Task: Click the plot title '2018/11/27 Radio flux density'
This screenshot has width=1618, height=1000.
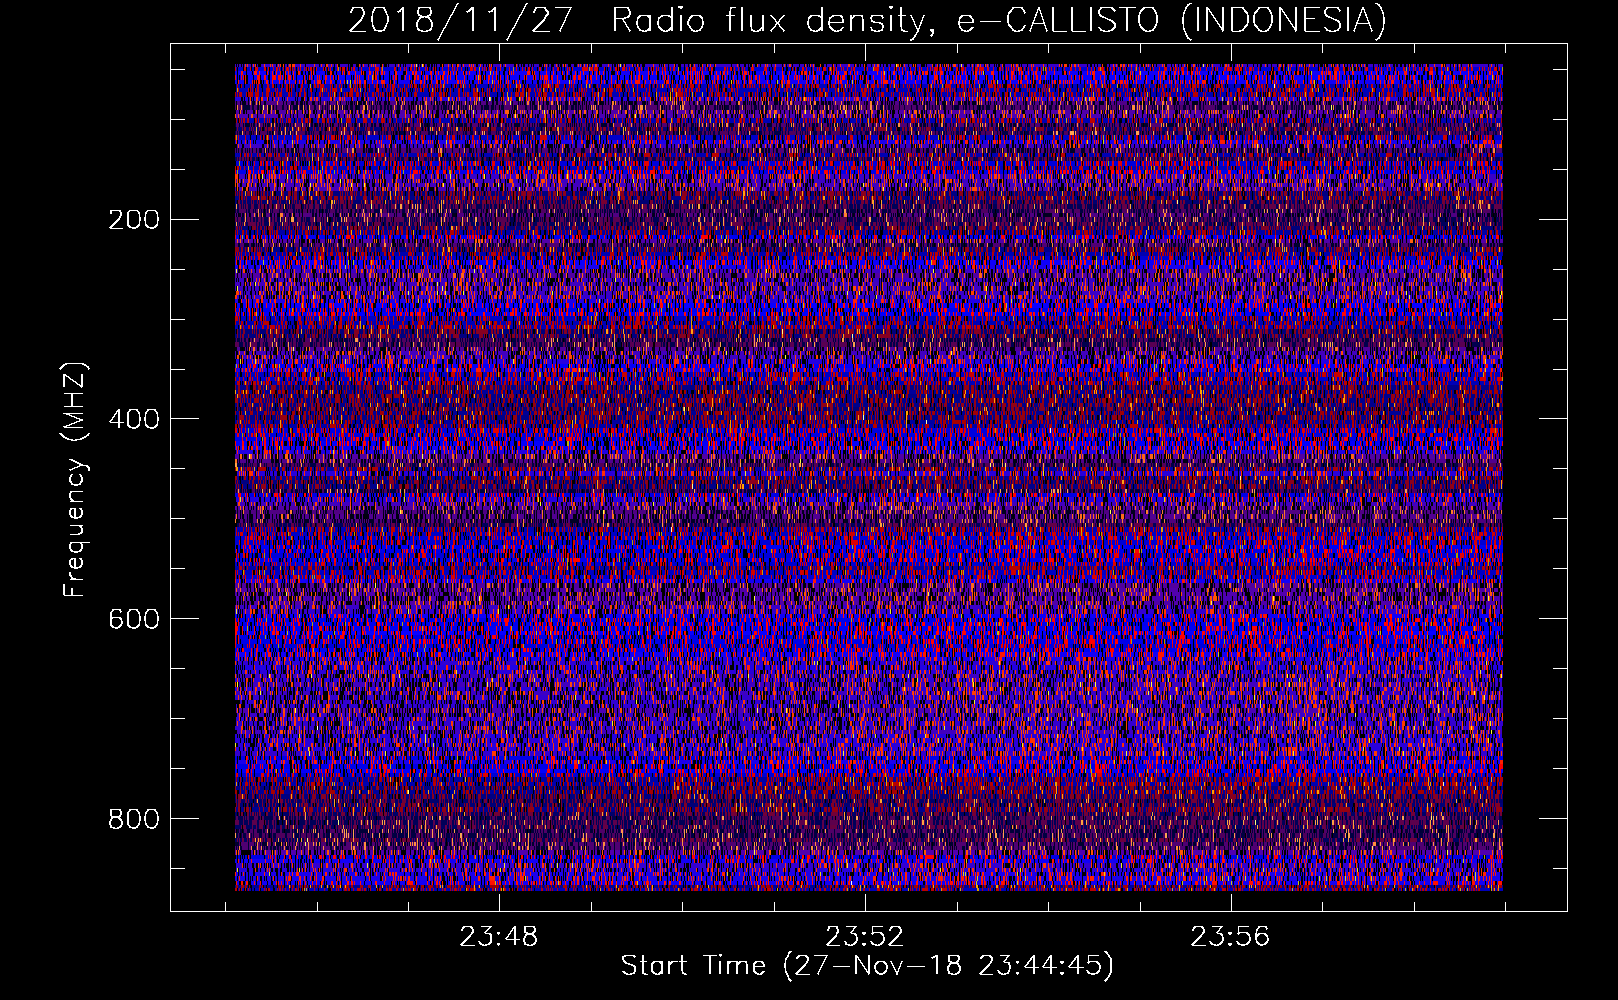Action: point(867,20)
